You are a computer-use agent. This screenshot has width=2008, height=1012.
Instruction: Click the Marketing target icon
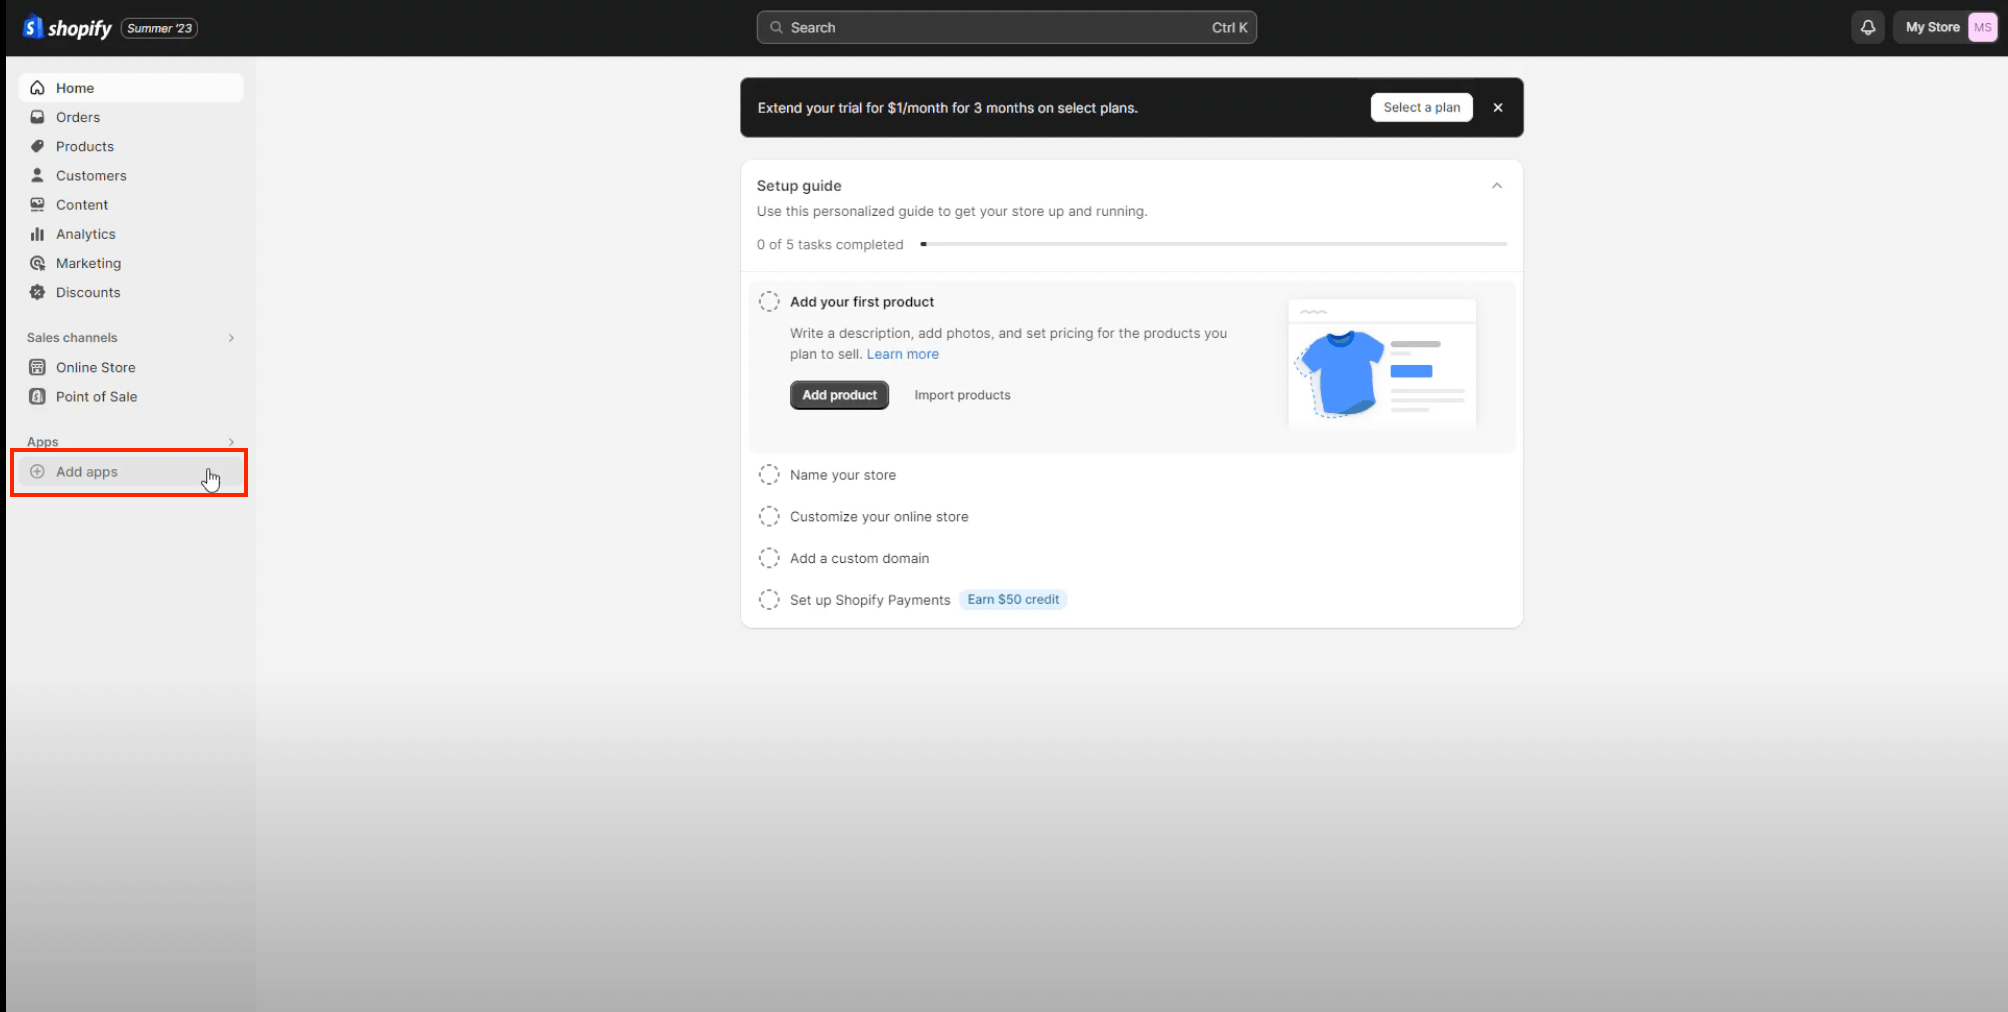coord(37,263)
